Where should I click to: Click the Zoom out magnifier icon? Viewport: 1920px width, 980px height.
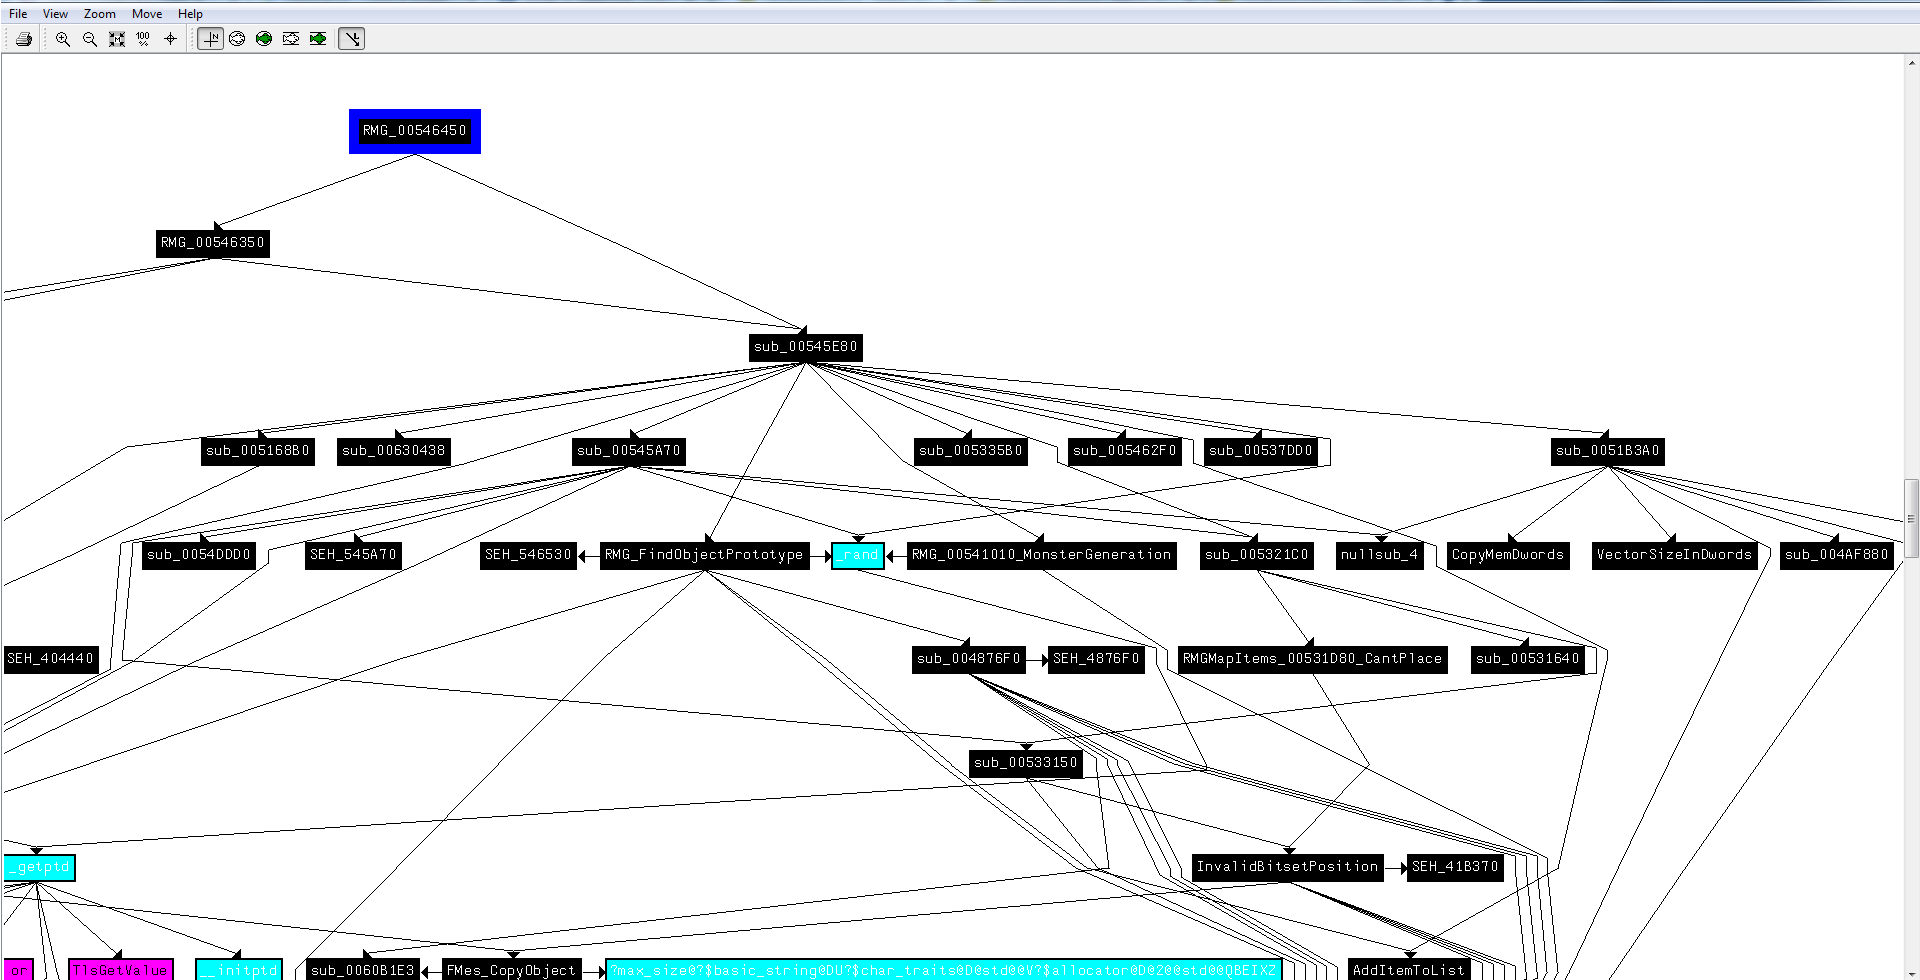(x=90, y=39)
